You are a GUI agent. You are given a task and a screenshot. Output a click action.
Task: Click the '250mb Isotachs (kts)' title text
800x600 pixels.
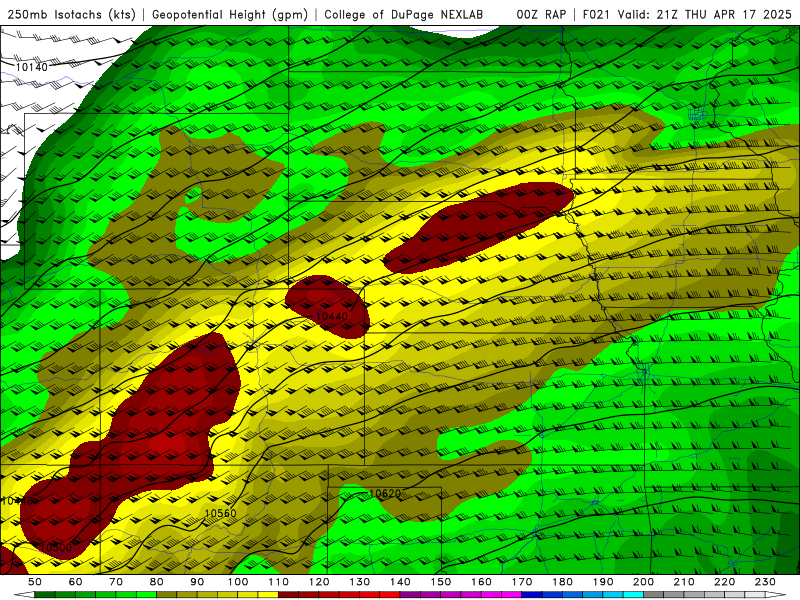coord(72,14)
